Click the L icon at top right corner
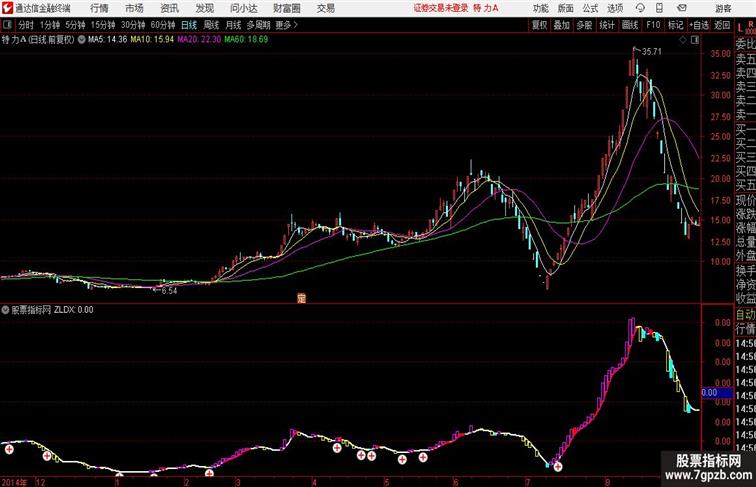 [740, 28]
